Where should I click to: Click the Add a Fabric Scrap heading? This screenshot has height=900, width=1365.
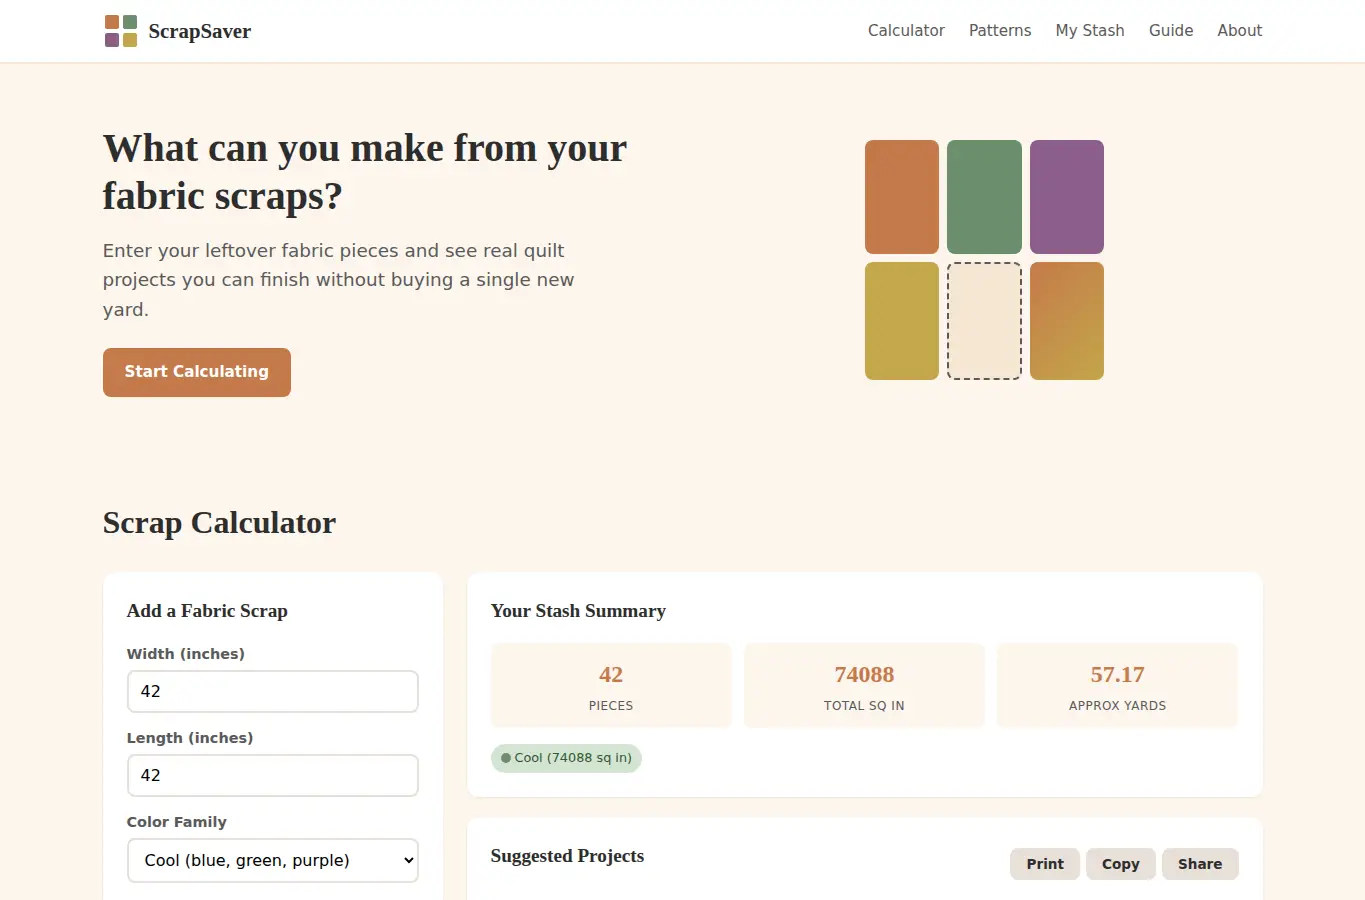click(207, 611)
